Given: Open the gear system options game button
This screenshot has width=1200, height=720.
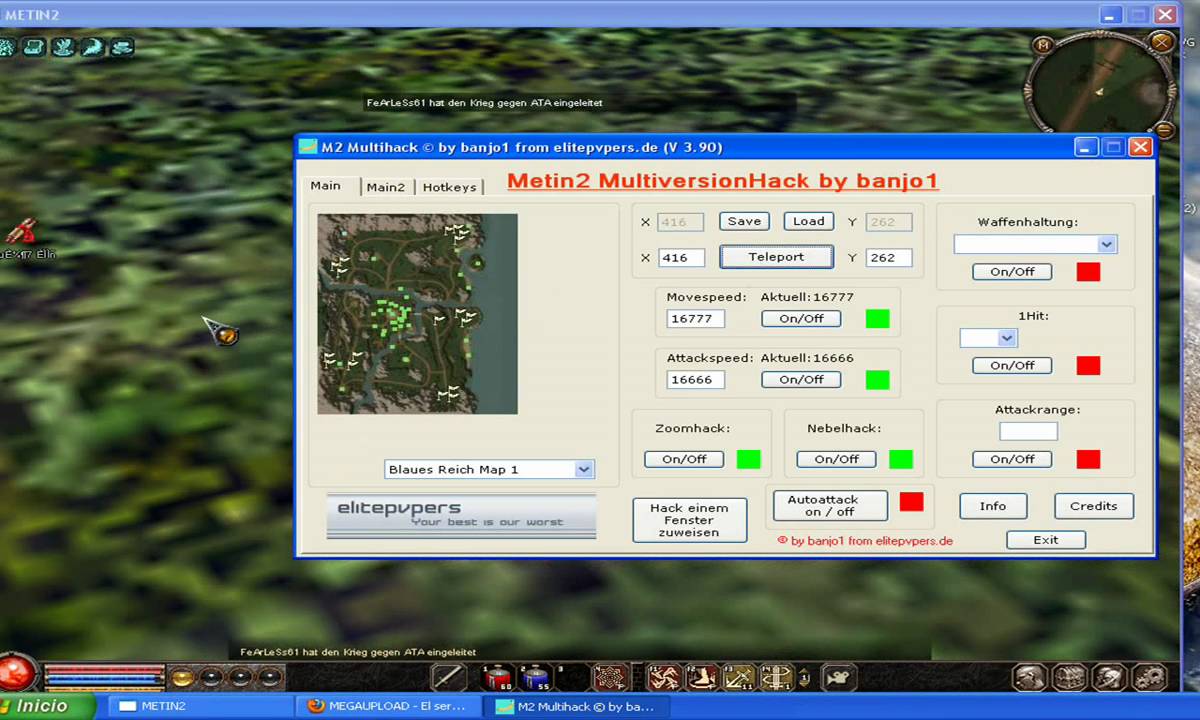Looking at the screenshot, I should 1148,677.
